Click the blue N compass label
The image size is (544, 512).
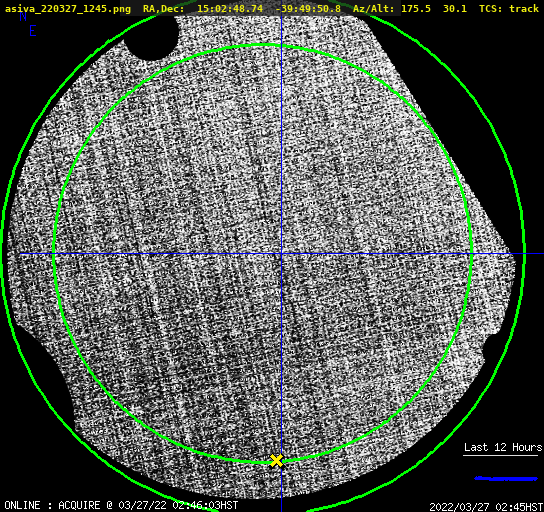tap(23, 16)
